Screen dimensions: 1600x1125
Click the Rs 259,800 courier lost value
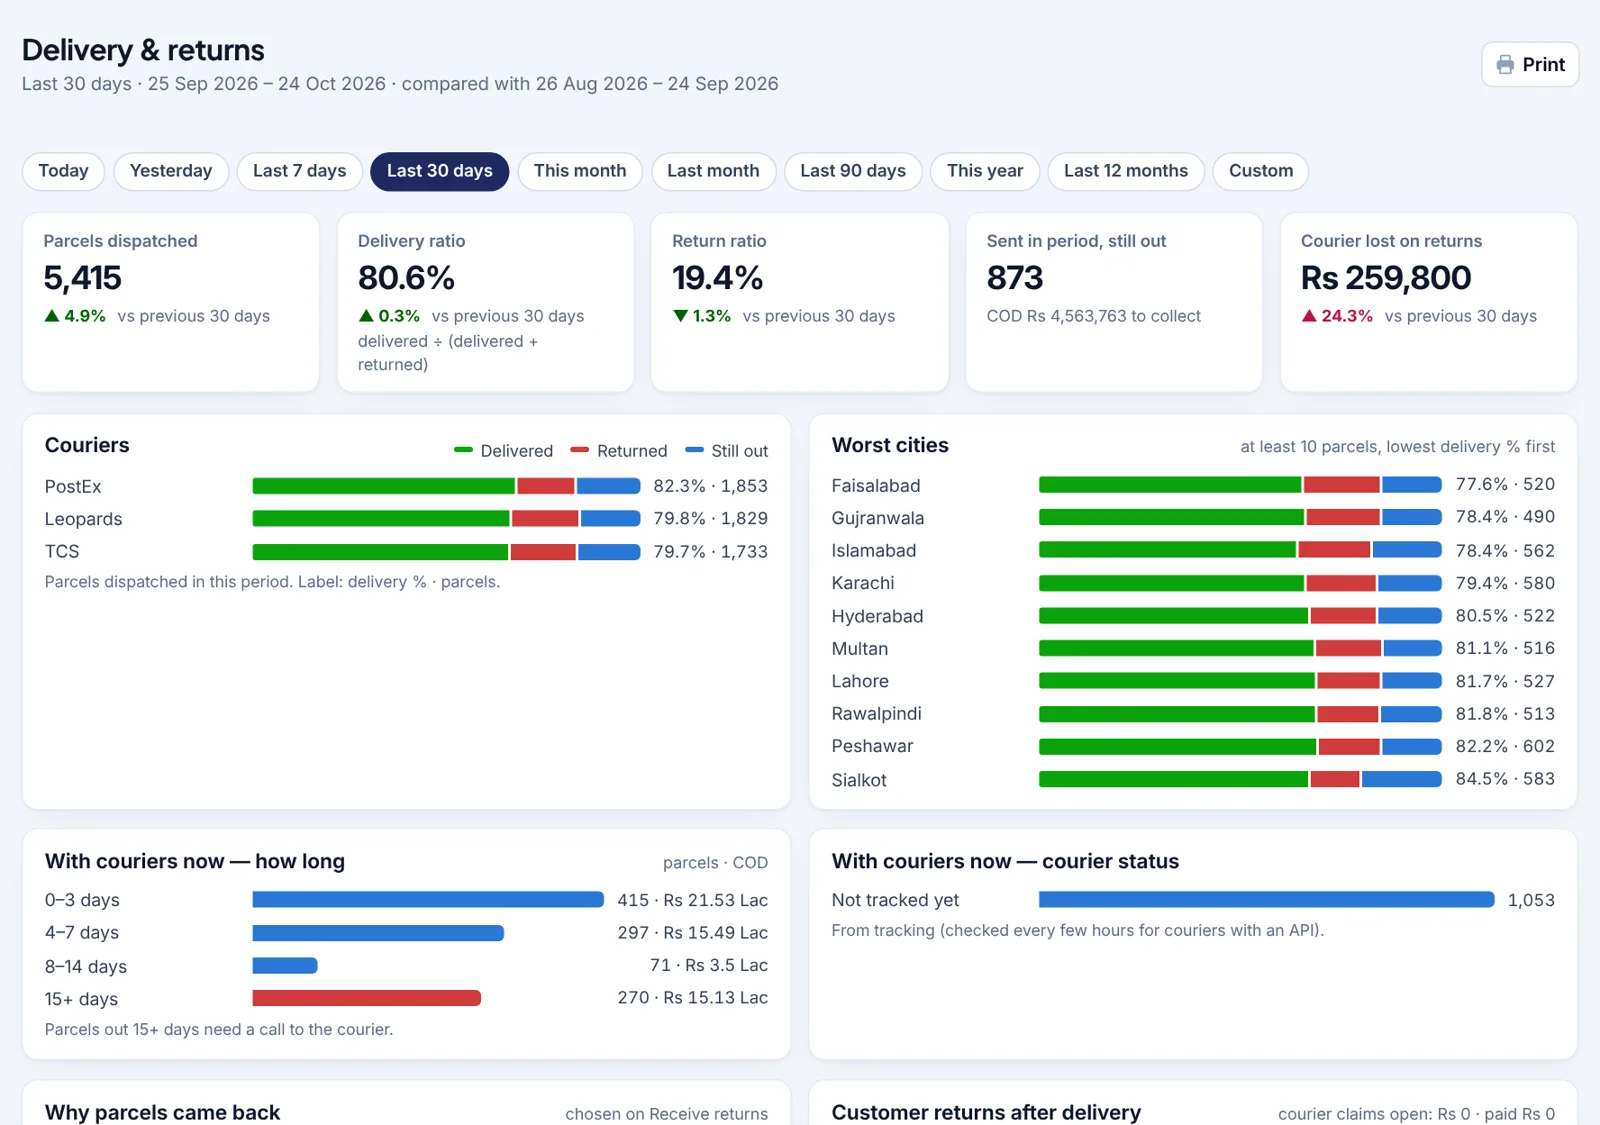point(1386,278)
